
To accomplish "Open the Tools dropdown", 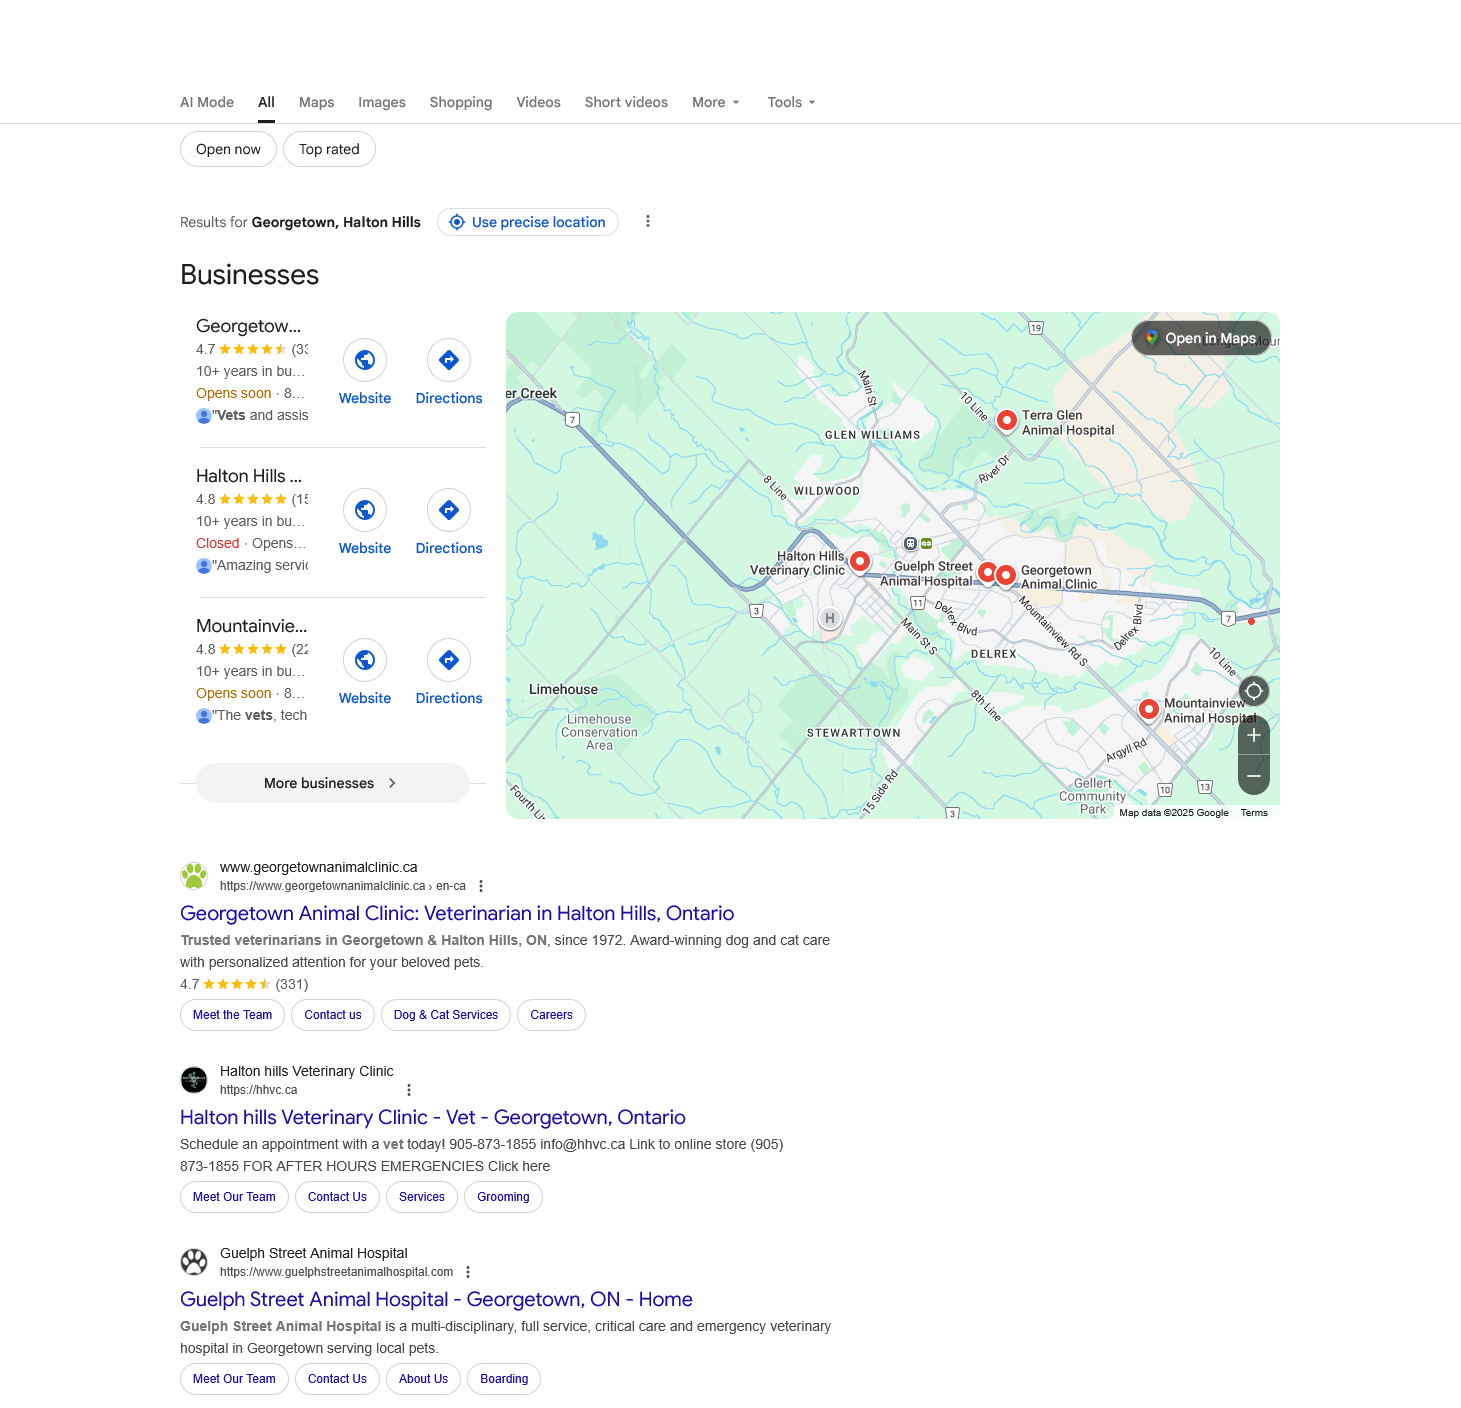I will point(791,102).
